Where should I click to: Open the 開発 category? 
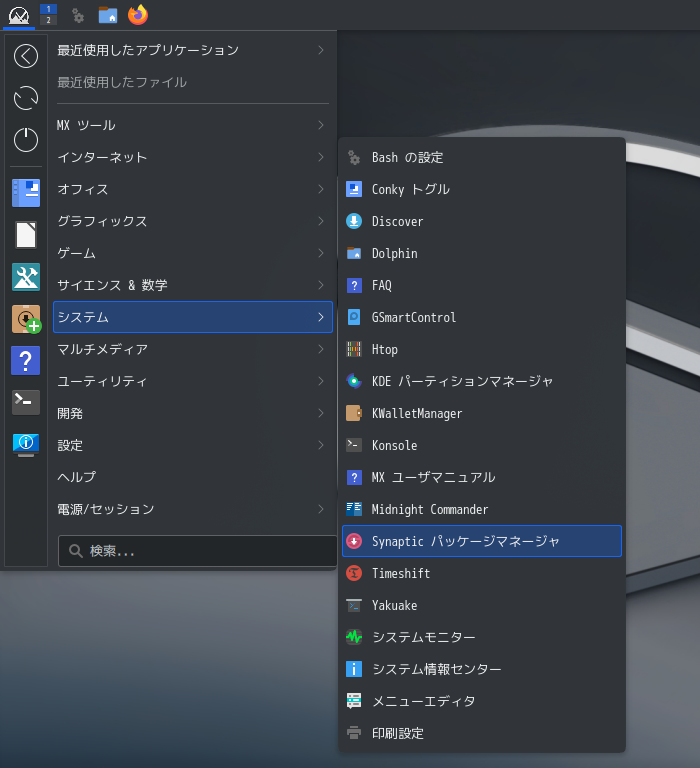(193, 413)
